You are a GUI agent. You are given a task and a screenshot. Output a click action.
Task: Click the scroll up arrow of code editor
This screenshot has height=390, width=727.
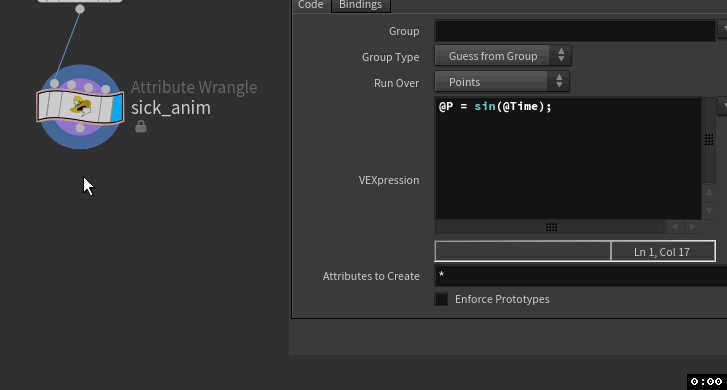click(x=709, y=192)
